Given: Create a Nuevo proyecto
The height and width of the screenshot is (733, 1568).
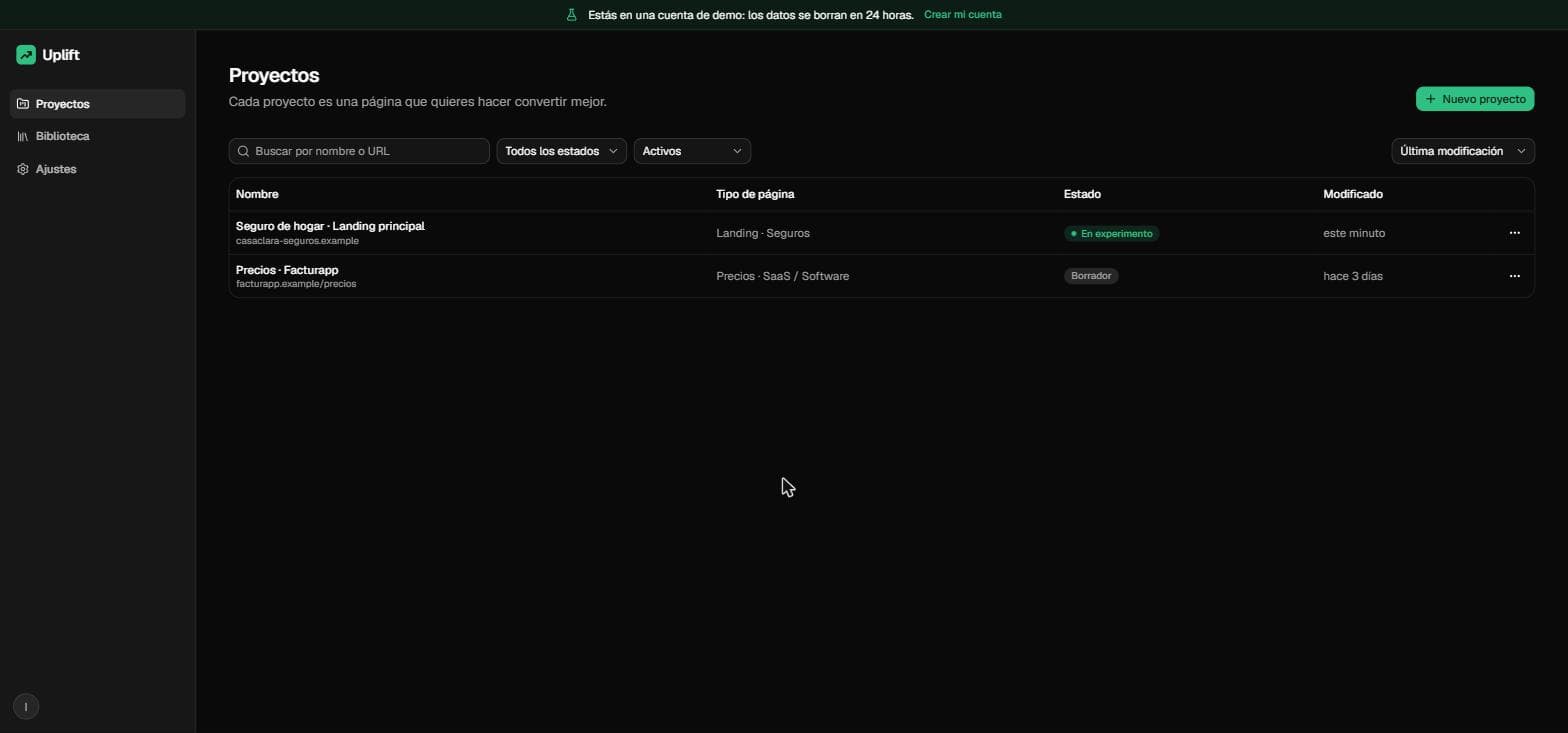Looking at the screenshot, I should (1475, 99).
